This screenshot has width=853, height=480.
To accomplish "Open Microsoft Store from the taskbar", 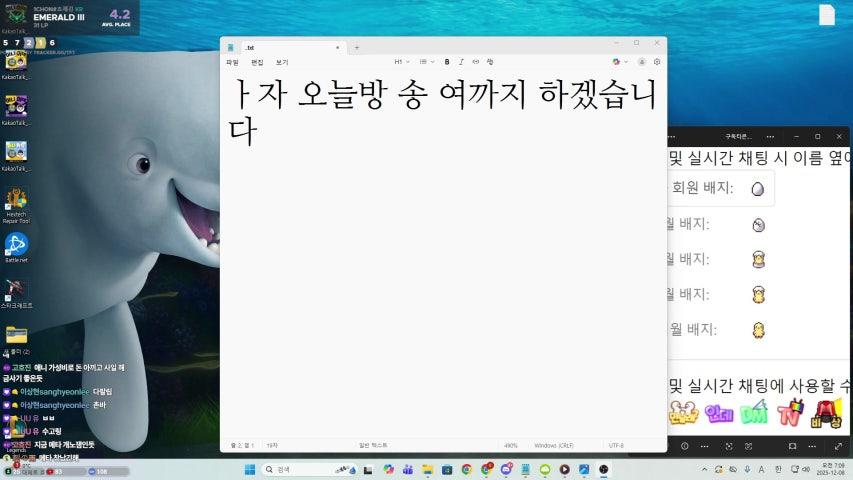I will (447, 469).
